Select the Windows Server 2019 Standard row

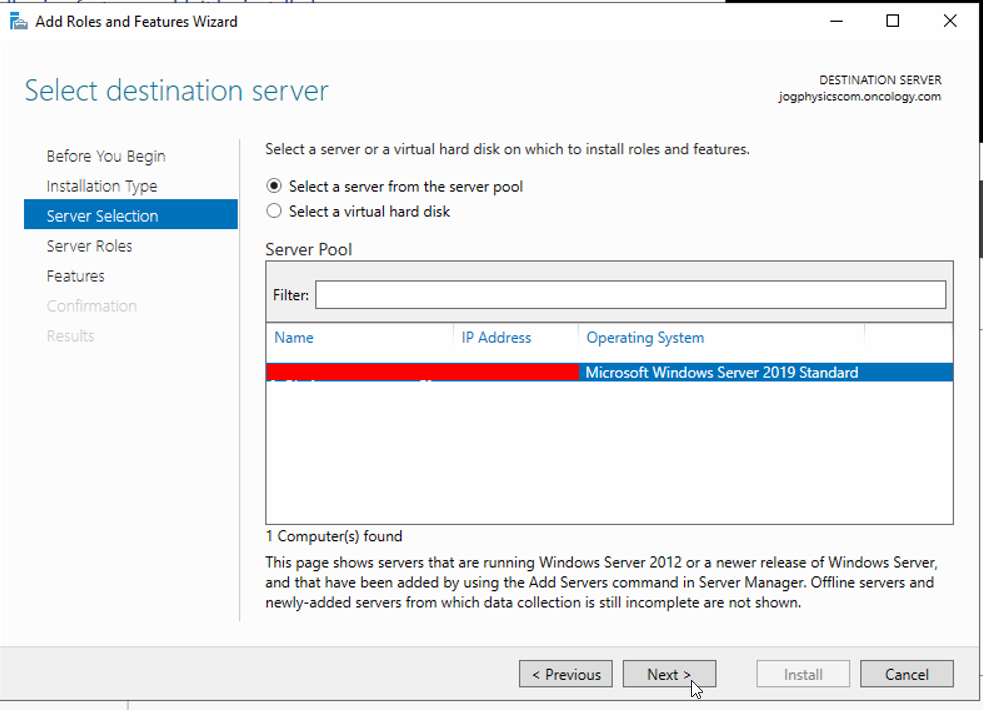tap(720, 372)
